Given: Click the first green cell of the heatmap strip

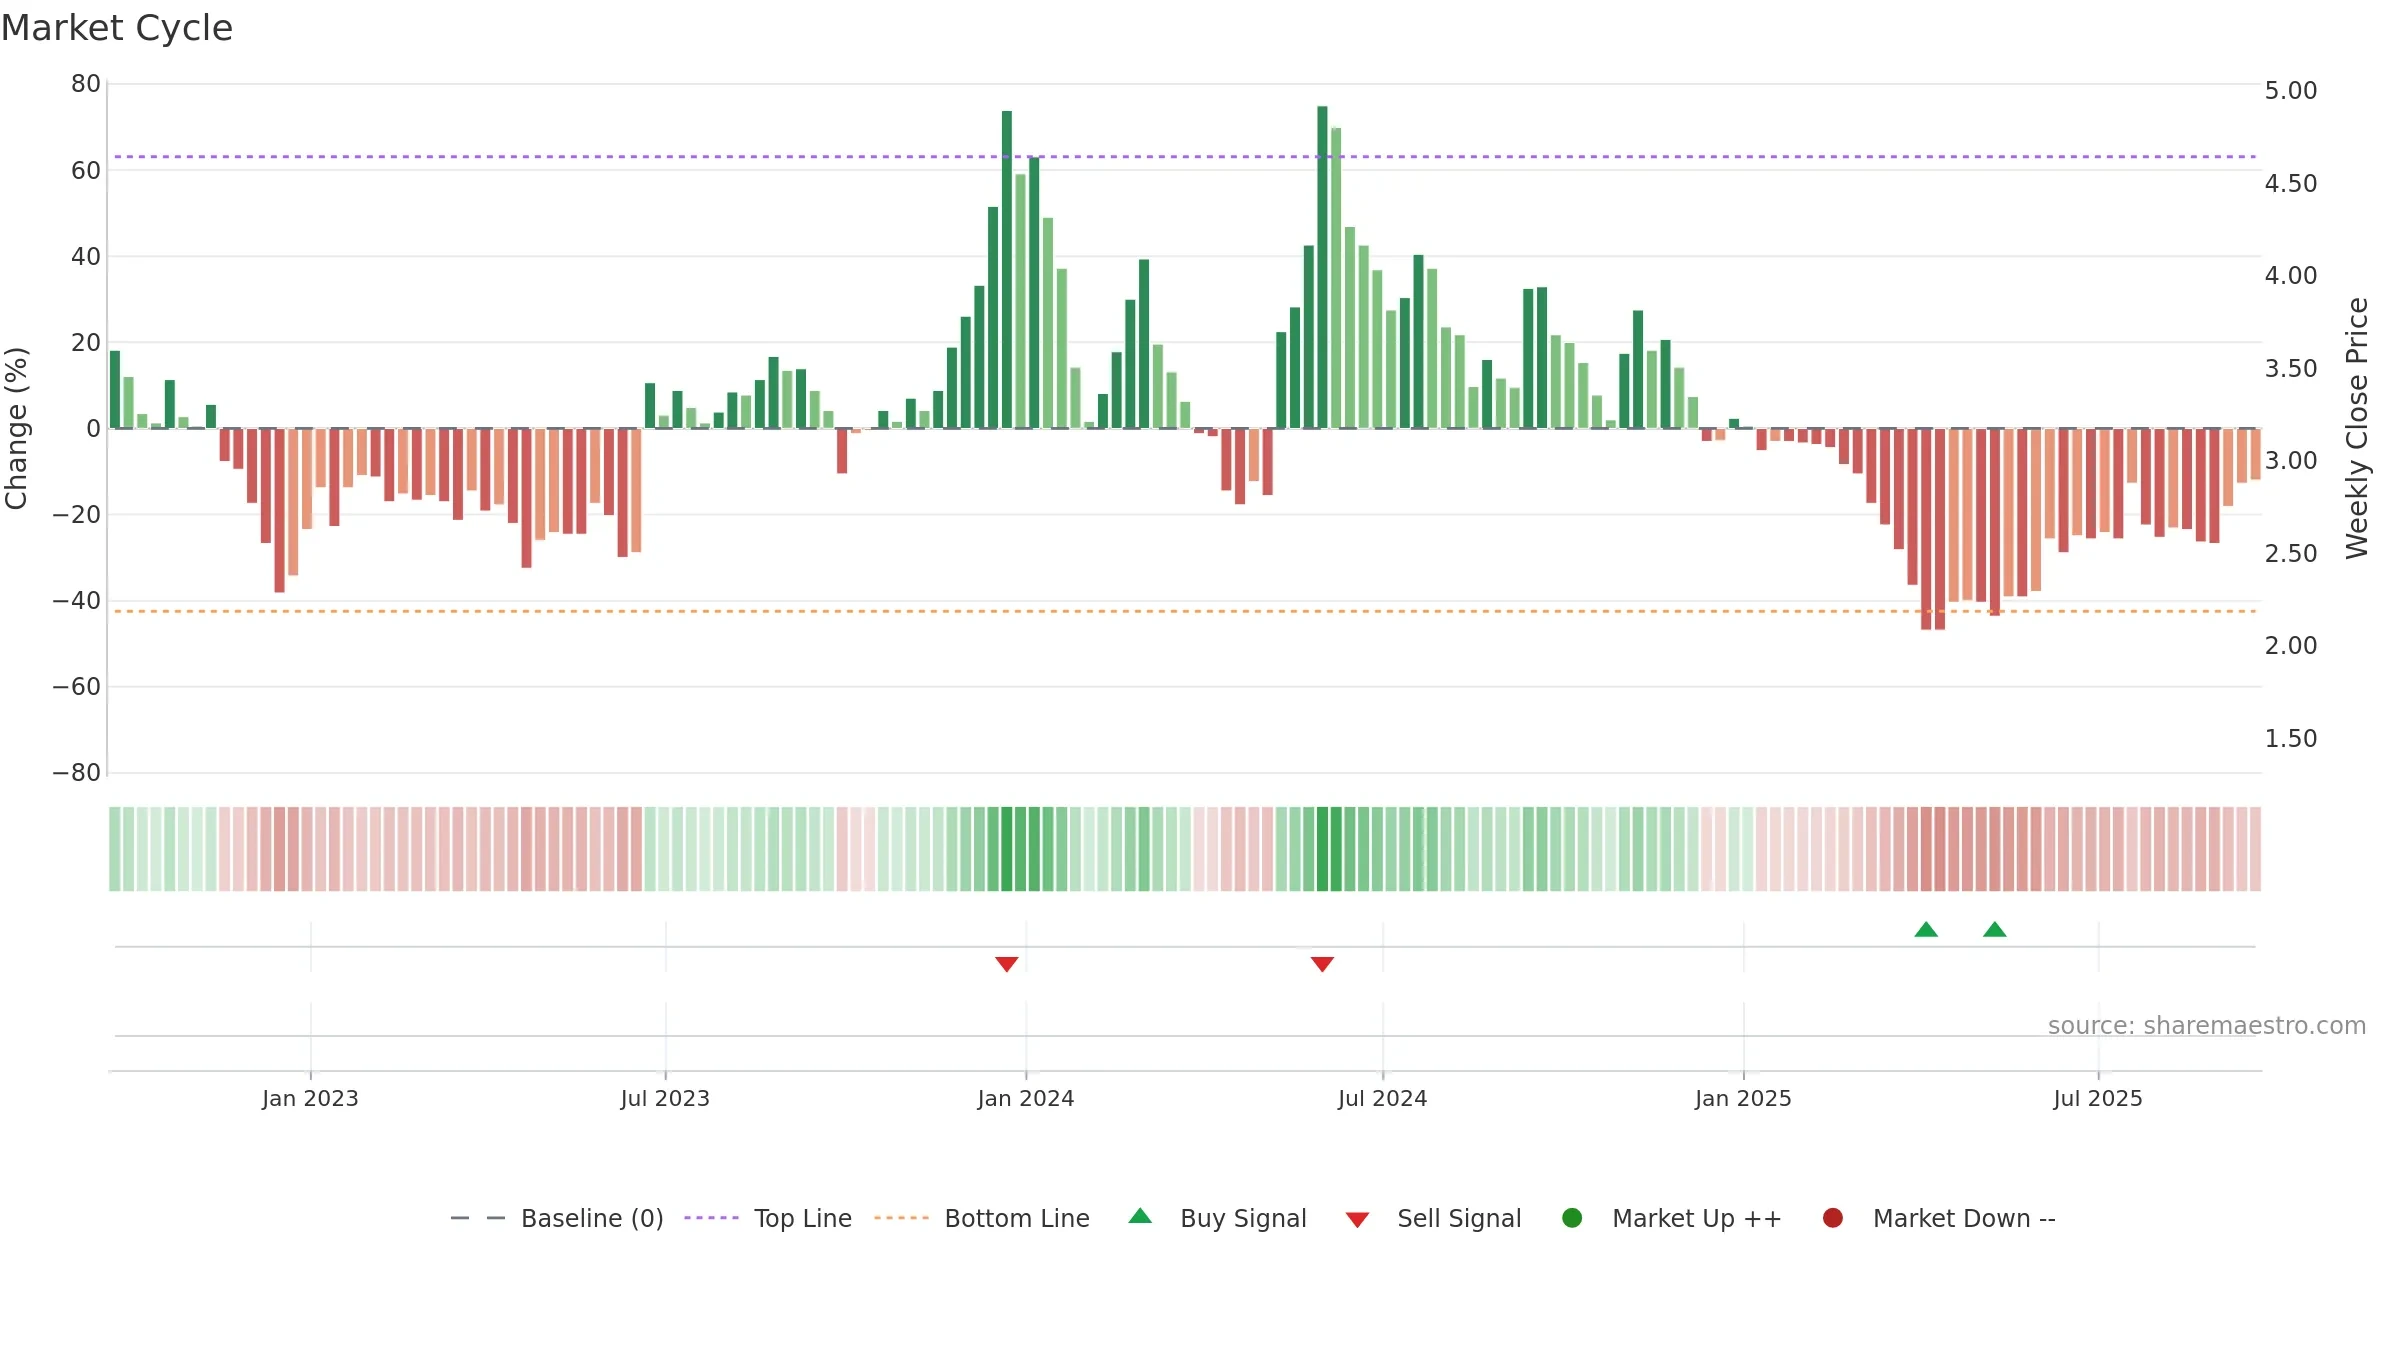Looking at the screenshot, I should pyautogui.click(x=115, y=849).
